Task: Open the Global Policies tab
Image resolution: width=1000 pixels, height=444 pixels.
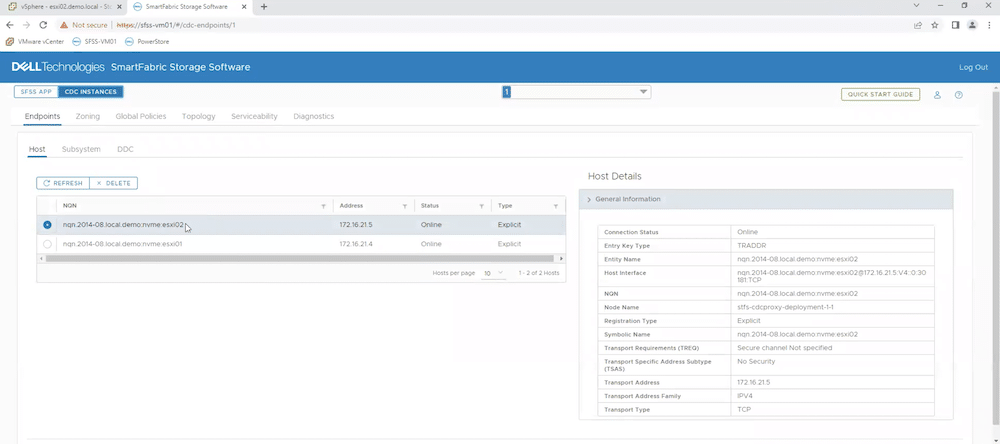Action: 141,116
